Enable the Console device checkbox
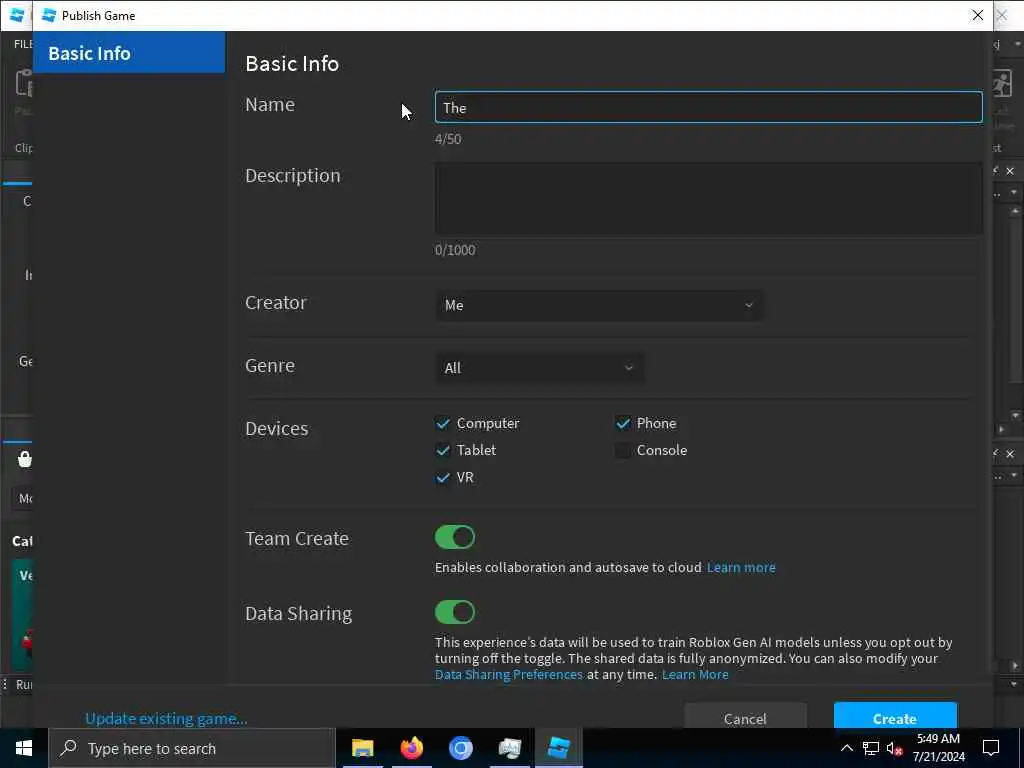The image size is (1024, 768). tap(622, 451)
